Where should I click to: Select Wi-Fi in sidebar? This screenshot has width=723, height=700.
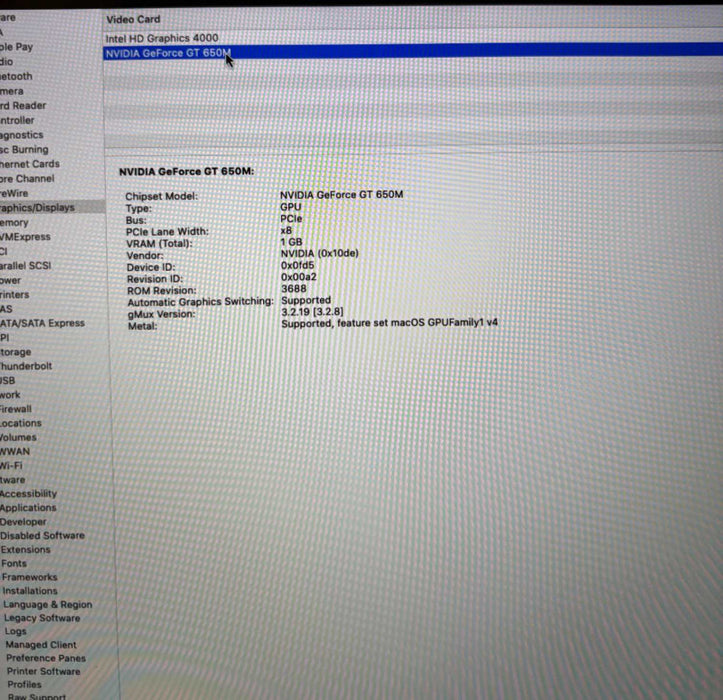[11, 466]
